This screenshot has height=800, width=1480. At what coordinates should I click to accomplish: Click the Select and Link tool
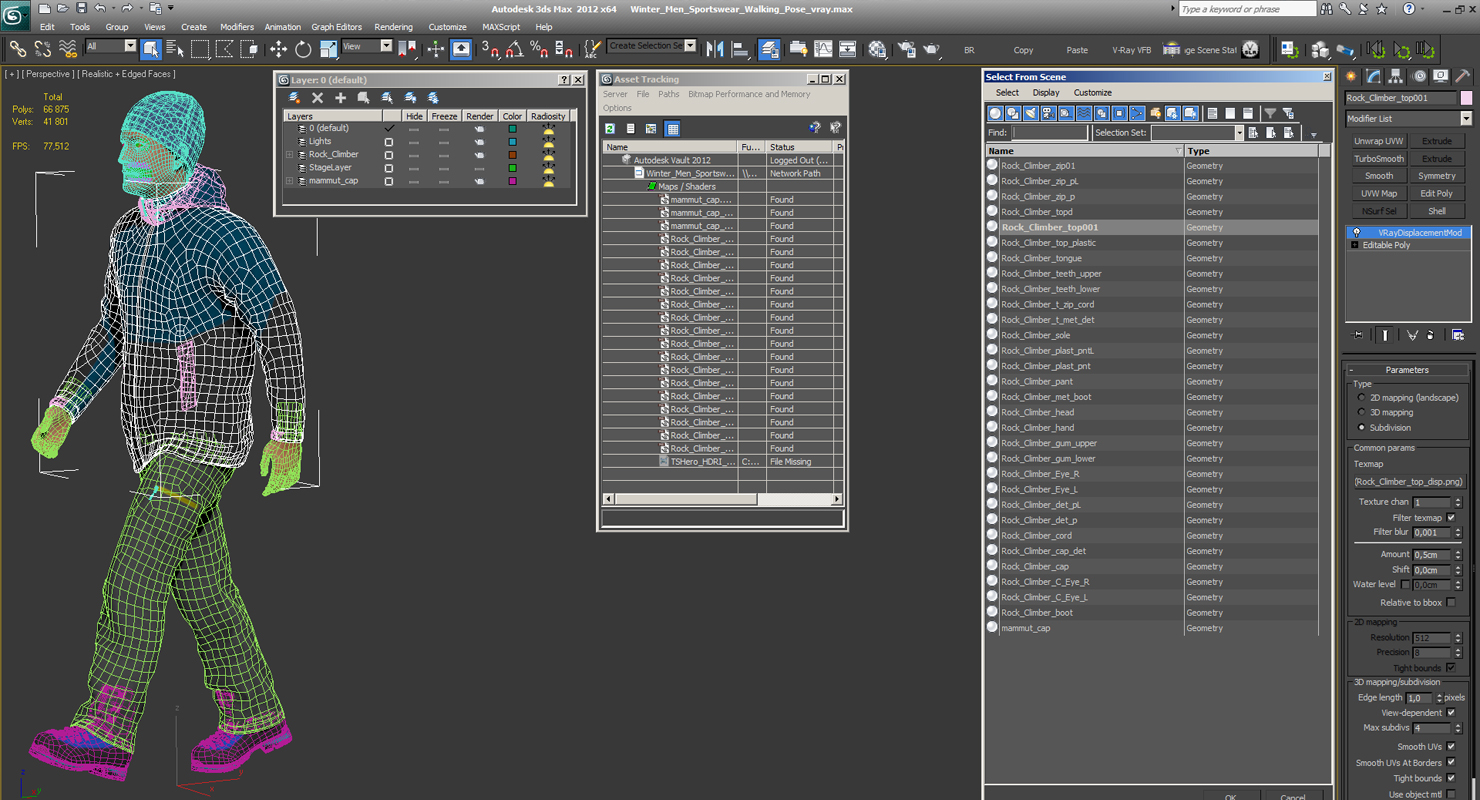pyautogui.click(x=18, y=48)
